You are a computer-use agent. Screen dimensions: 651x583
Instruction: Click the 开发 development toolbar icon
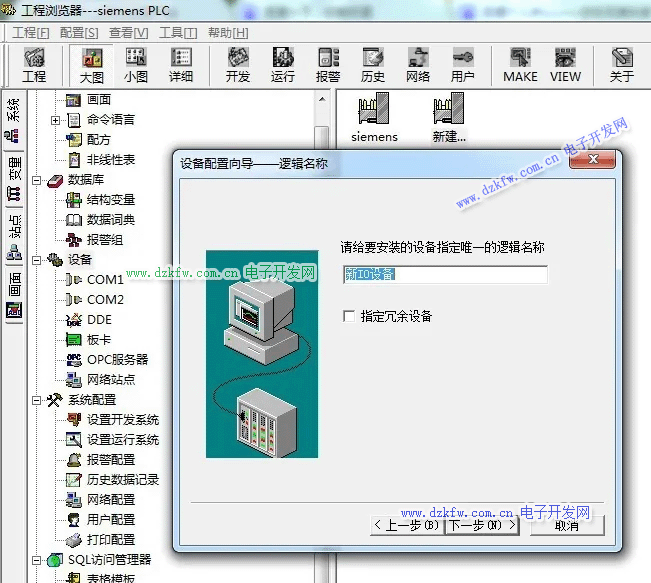[238, 66]
